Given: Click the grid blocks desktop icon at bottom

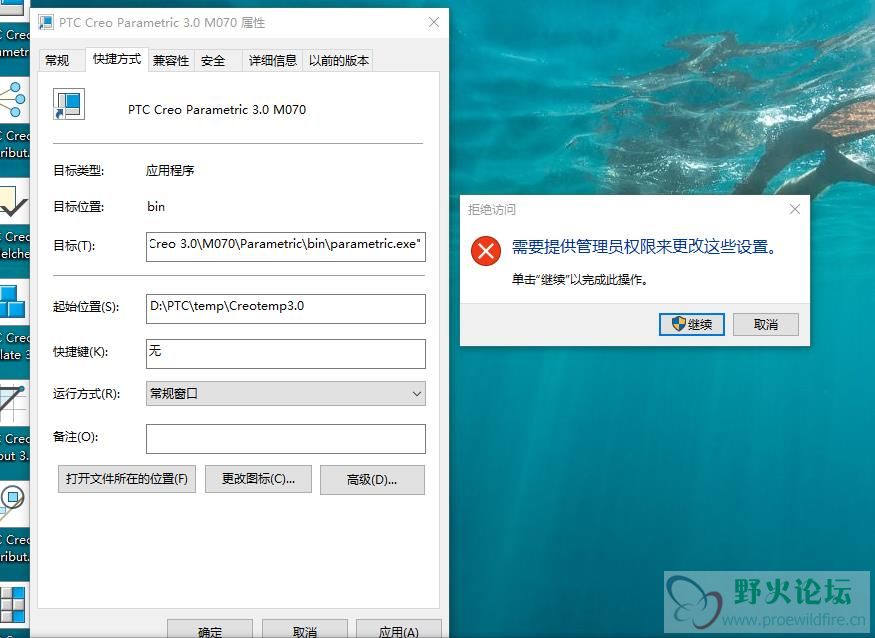Looking at the screenshot, I should click(x=13, y=605).
